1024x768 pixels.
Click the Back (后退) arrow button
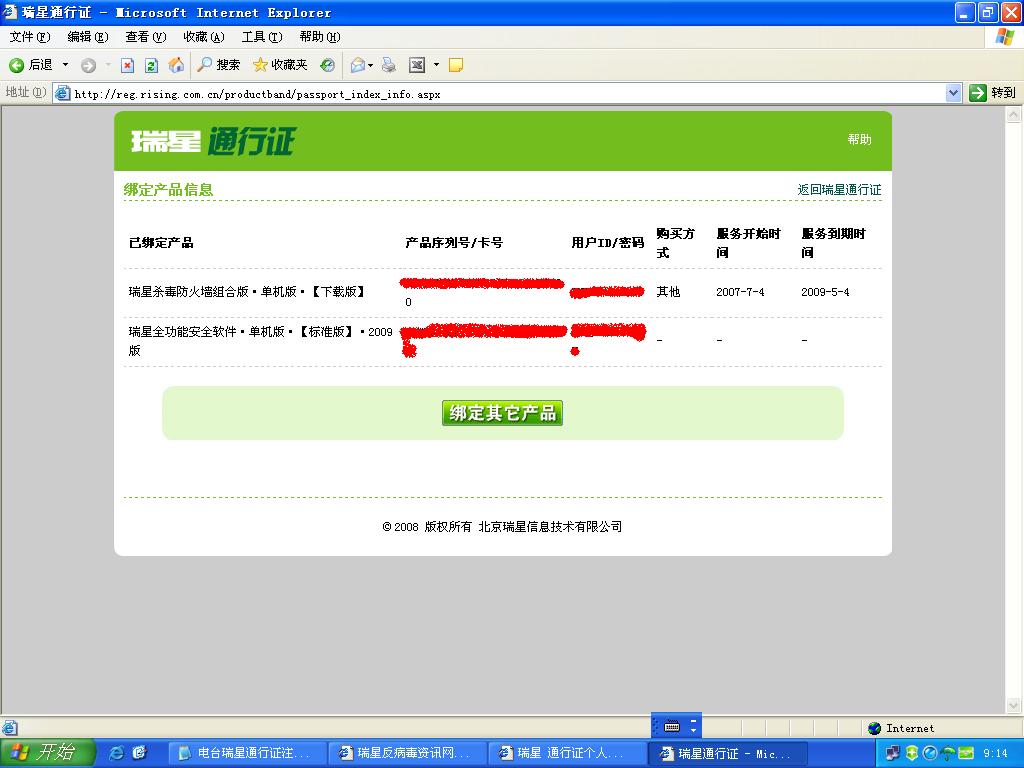coord(31,65)
